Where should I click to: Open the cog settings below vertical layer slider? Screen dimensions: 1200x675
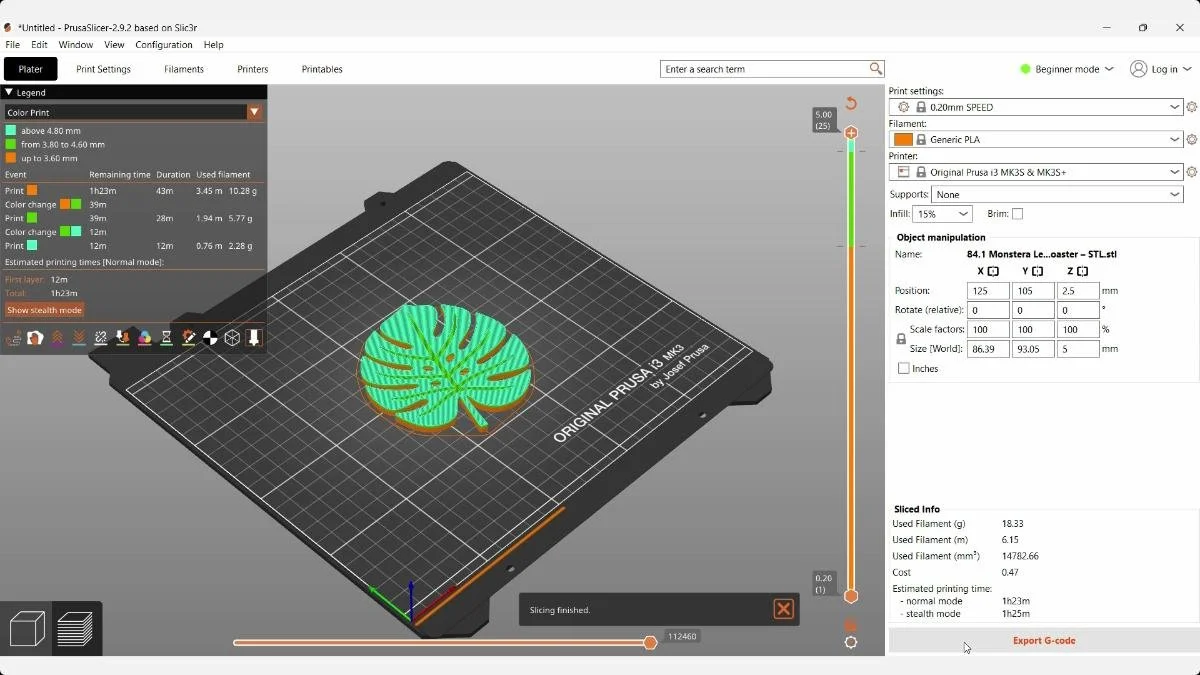851,642
